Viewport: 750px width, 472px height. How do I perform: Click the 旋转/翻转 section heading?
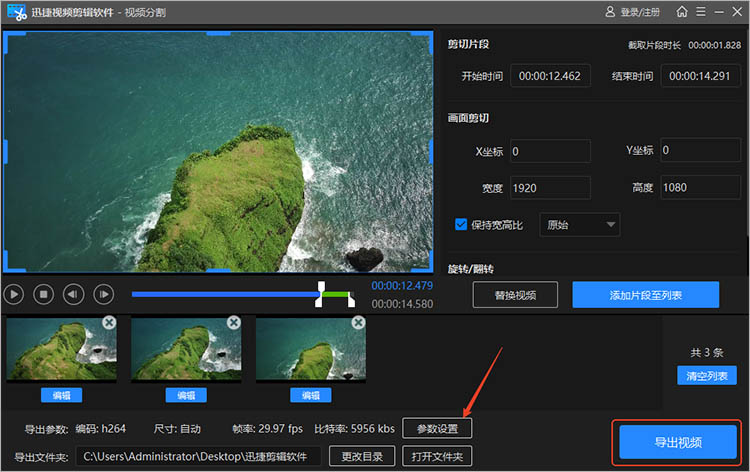coord(471,269)
